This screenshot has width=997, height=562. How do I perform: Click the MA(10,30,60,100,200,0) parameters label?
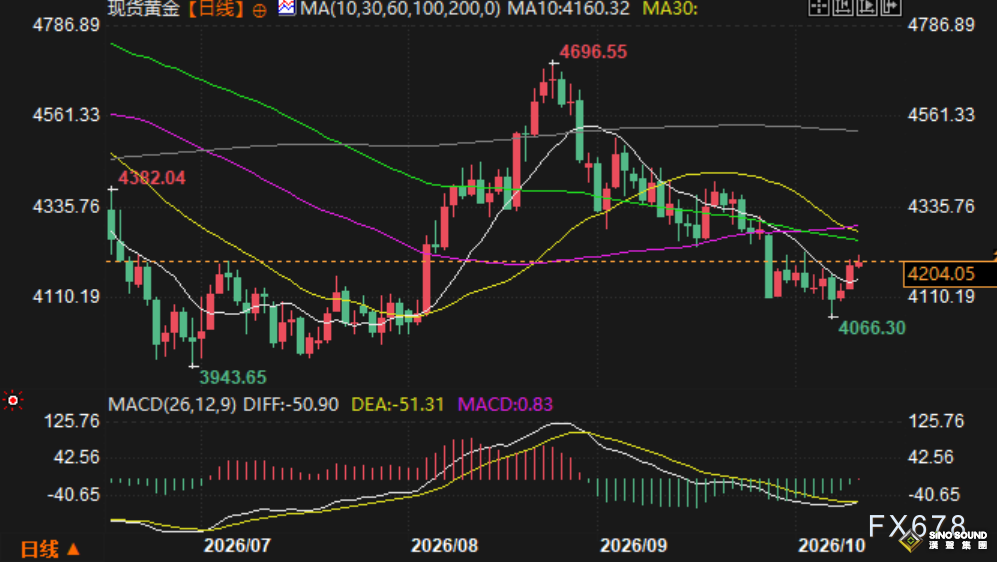(401, 8)
